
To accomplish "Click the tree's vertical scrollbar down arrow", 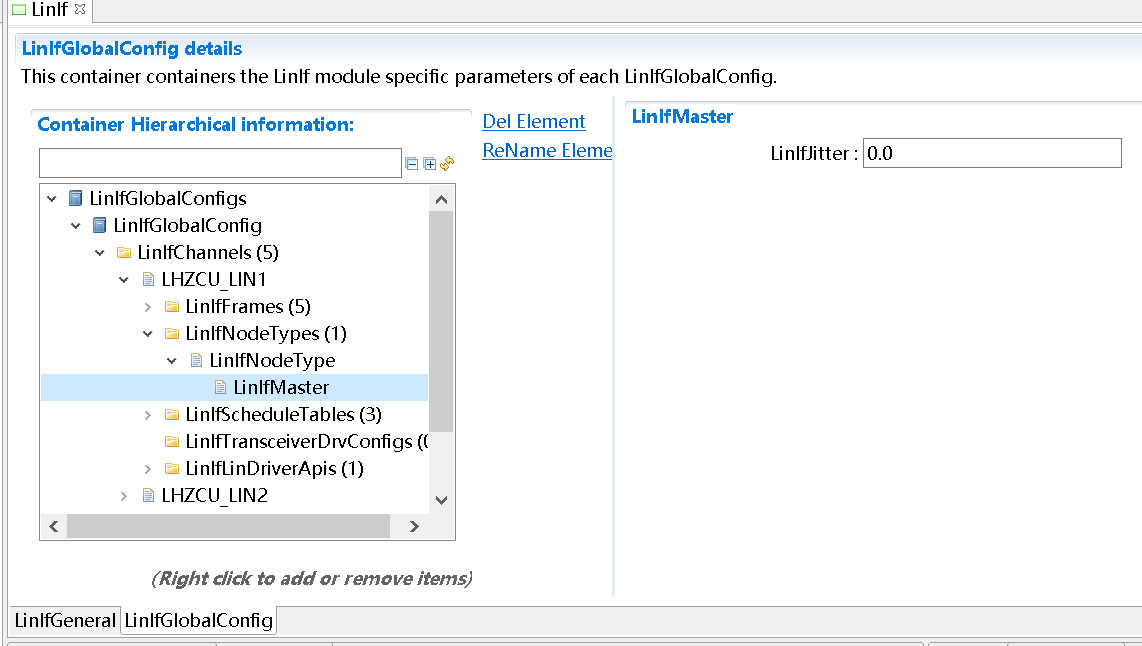I will (x=442, y=500).
